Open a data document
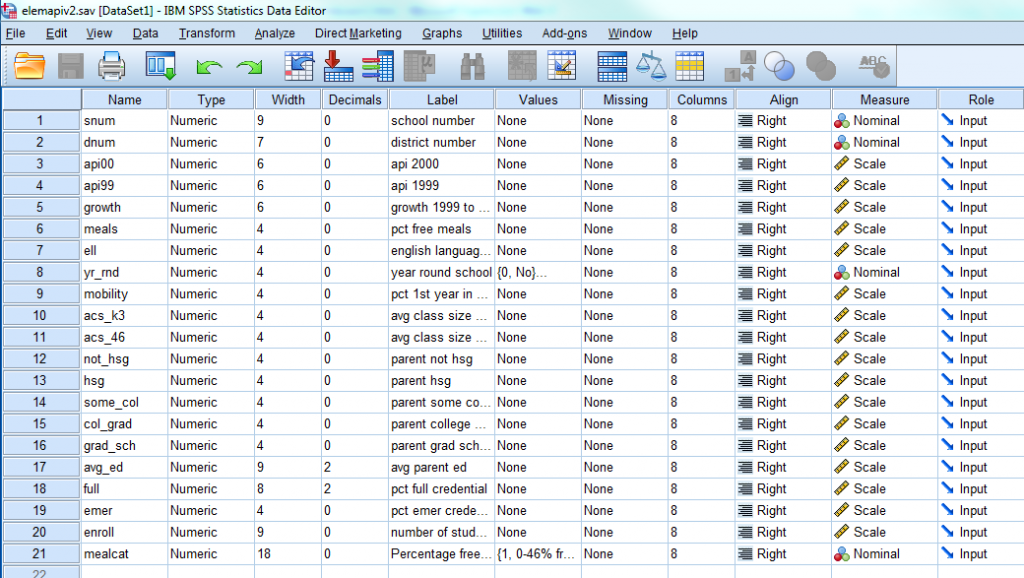 coord(28,66)
